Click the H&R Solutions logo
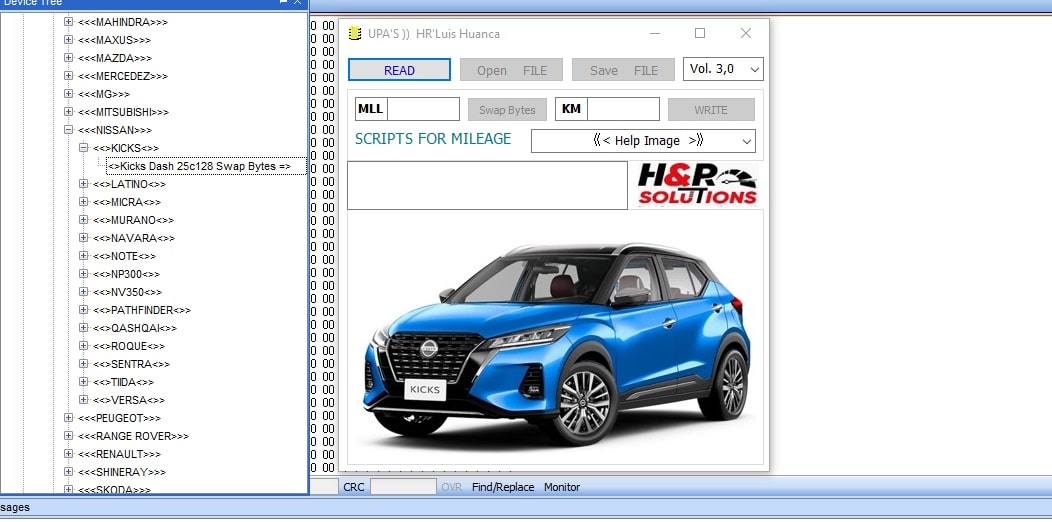 (x=698, y=186)
